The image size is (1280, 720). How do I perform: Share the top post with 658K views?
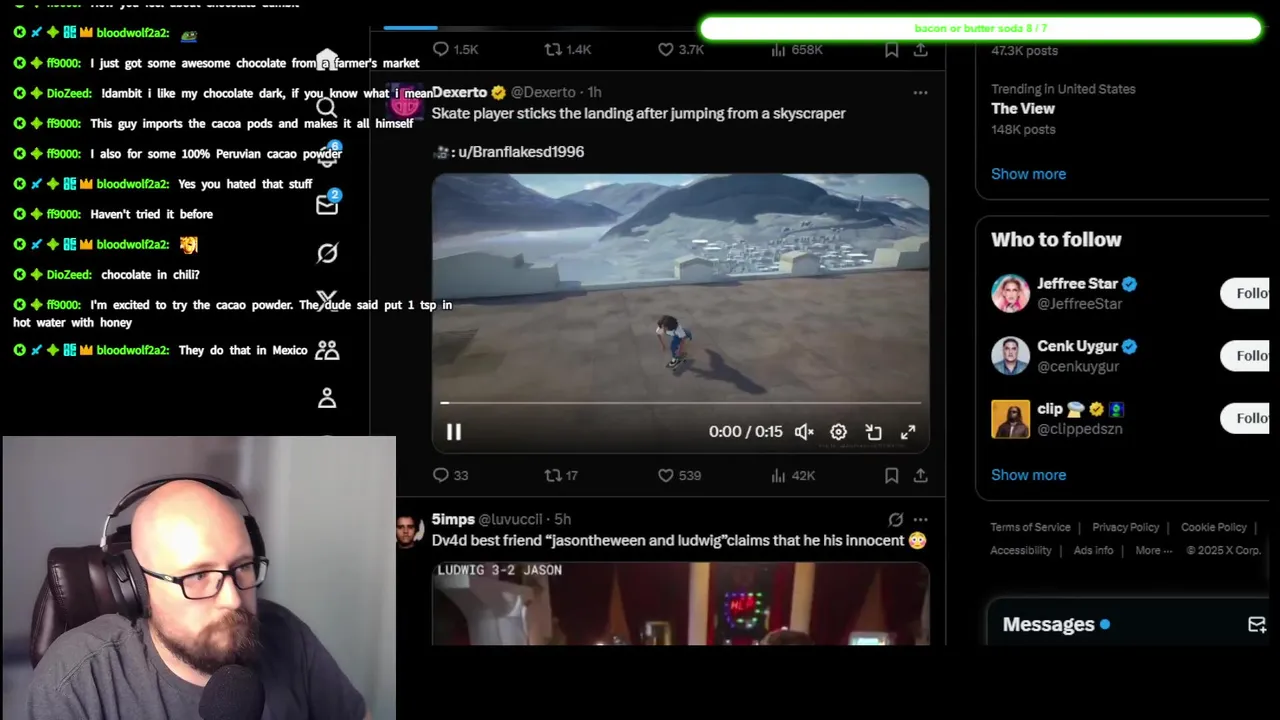pyautogui.click(x=920, y=49)
